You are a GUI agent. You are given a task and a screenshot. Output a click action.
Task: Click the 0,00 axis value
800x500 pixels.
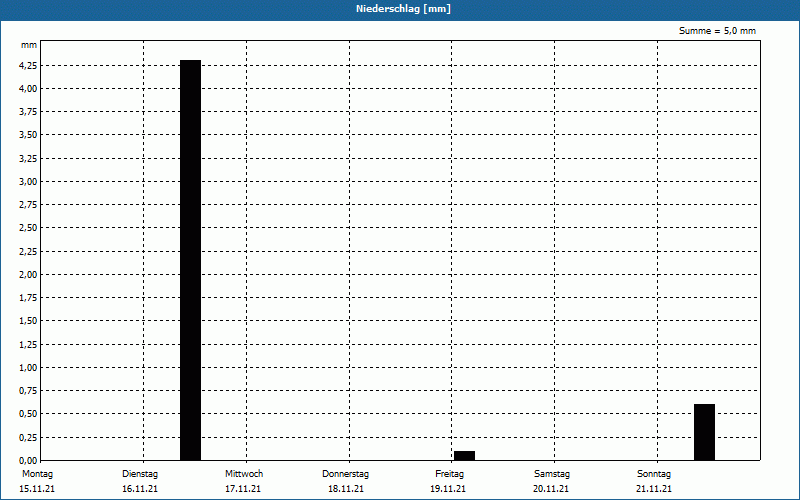tap(28, 460)
